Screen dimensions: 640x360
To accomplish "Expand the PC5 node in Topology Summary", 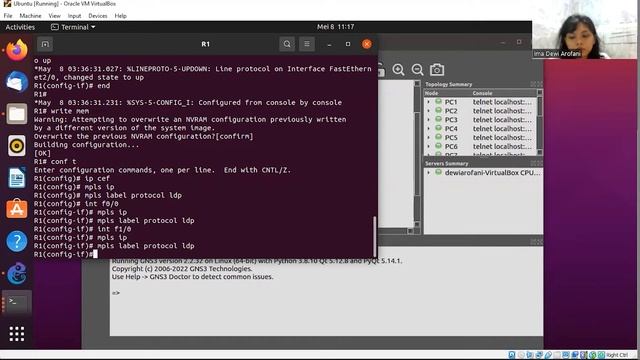I will pyautogui.click(x=429, y=138).
